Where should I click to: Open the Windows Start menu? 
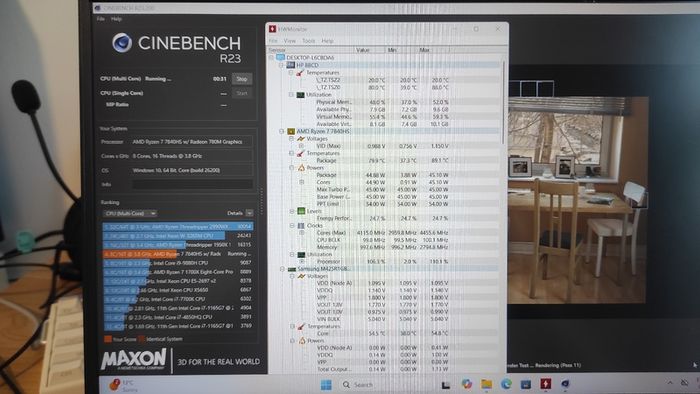pos(326,385)
